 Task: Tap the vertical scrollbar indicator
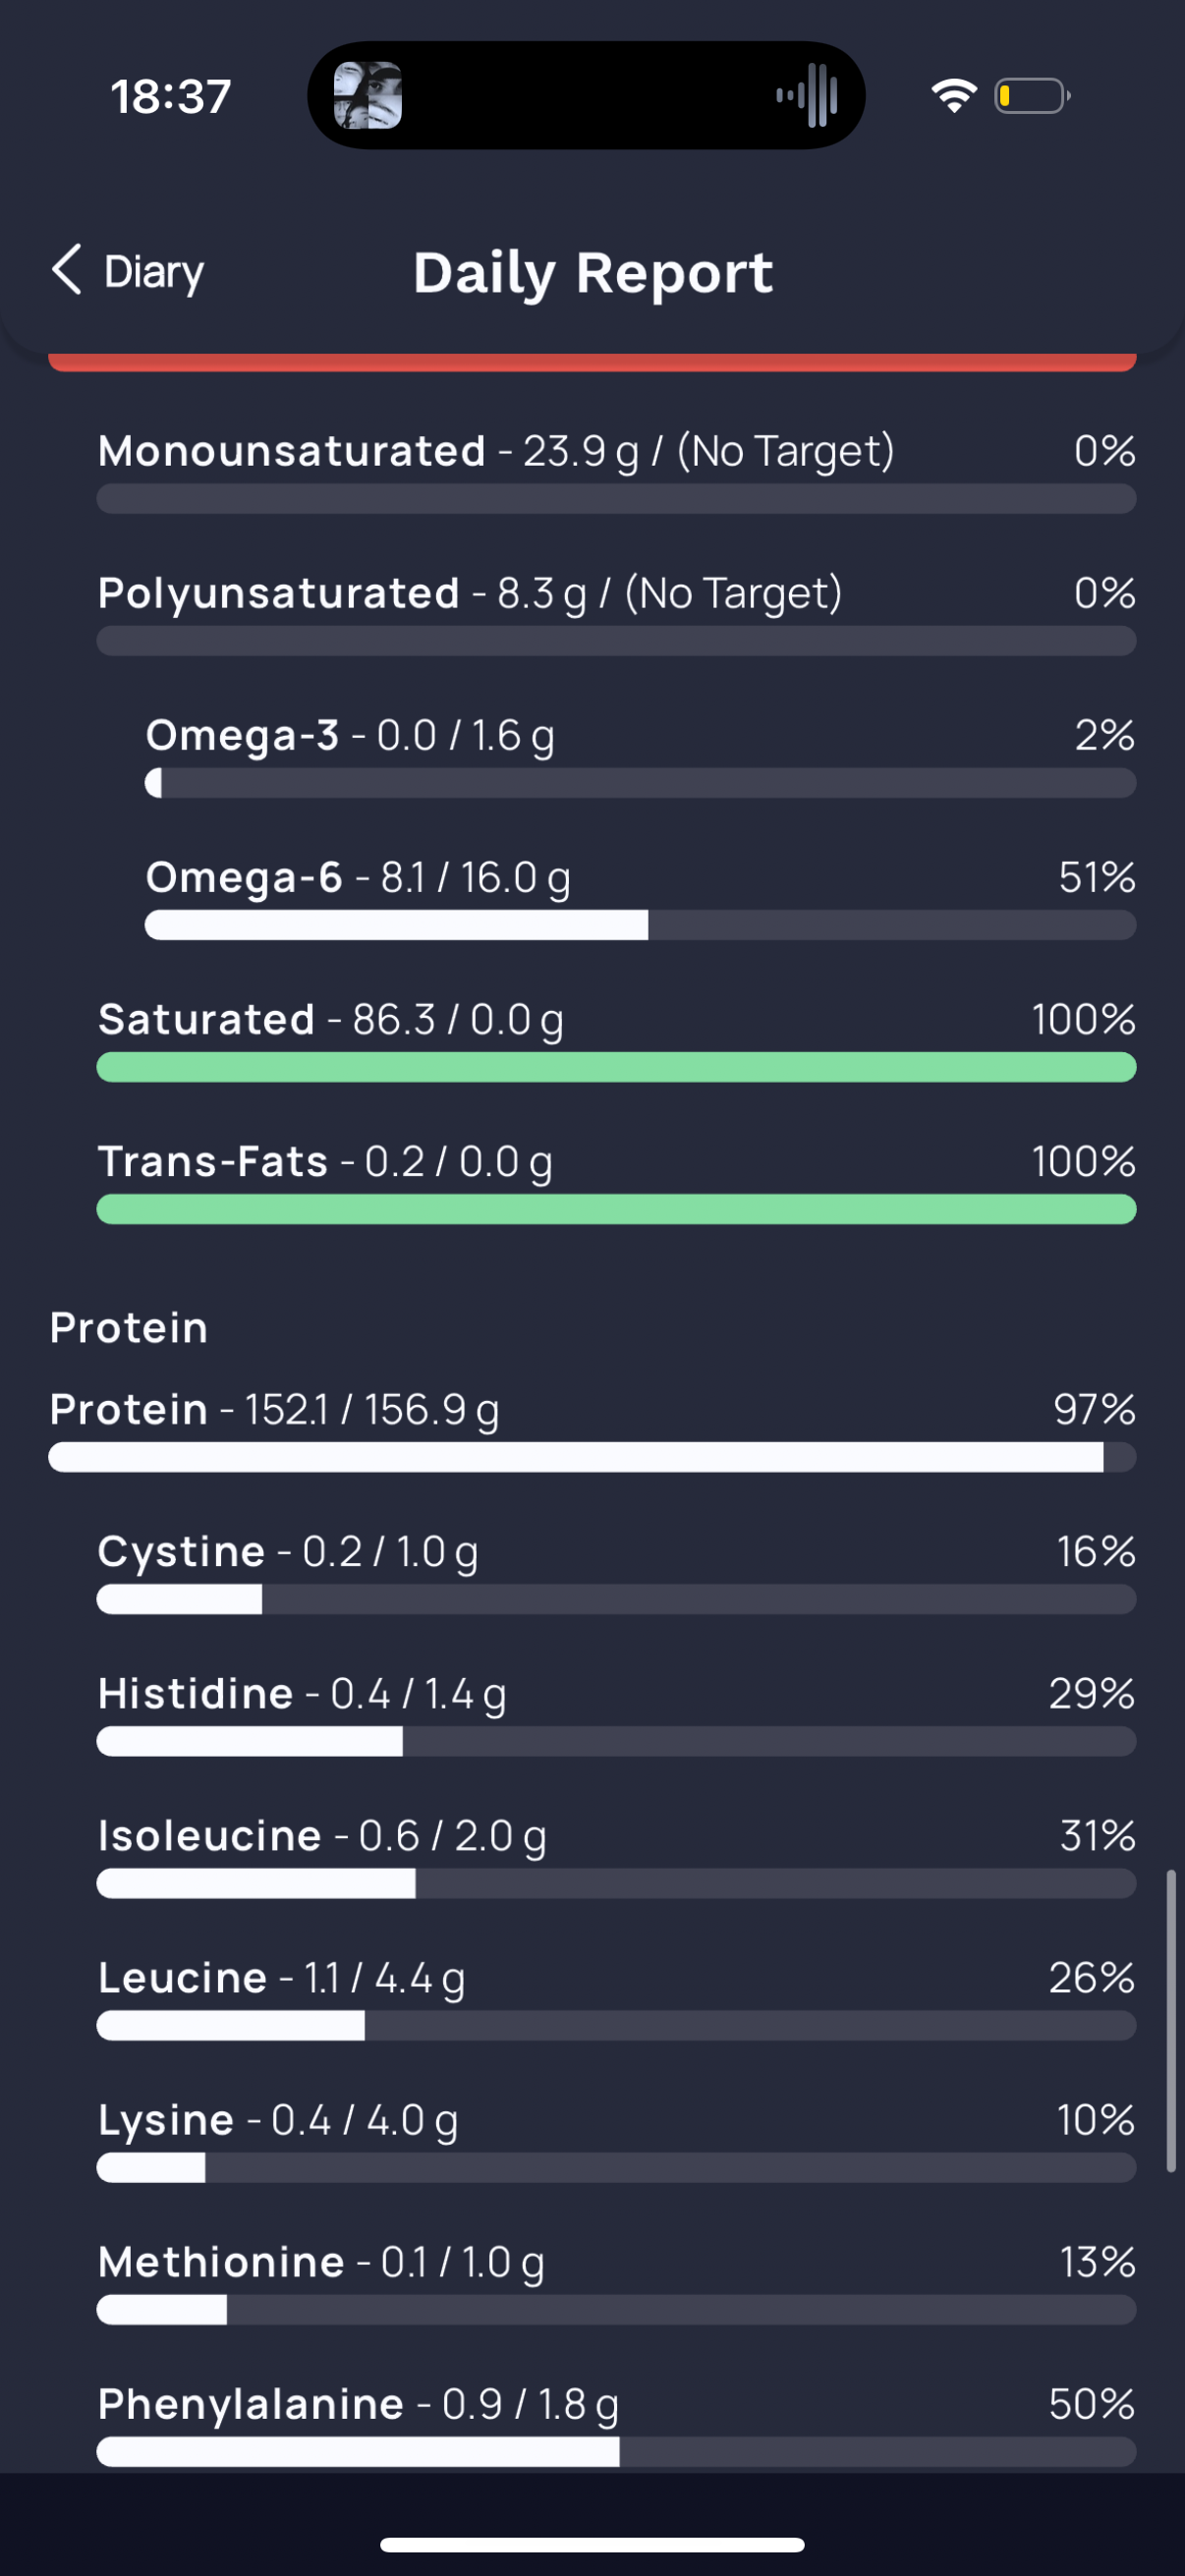point(1170,2020)
